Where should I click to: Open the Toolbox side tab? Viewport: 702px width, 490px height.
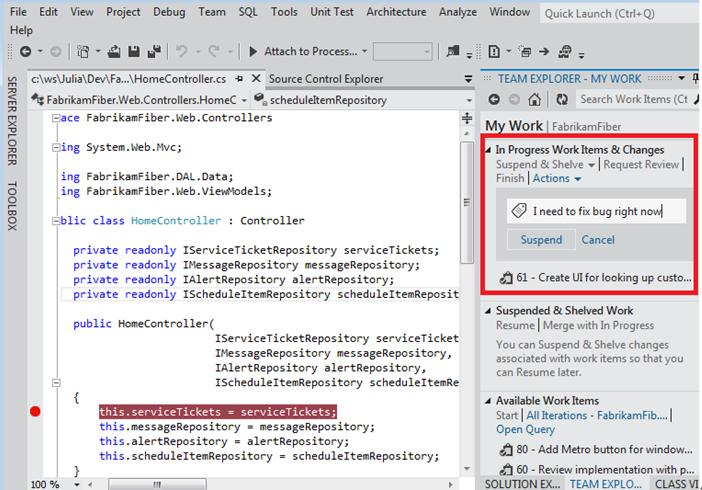coord(12,206)
